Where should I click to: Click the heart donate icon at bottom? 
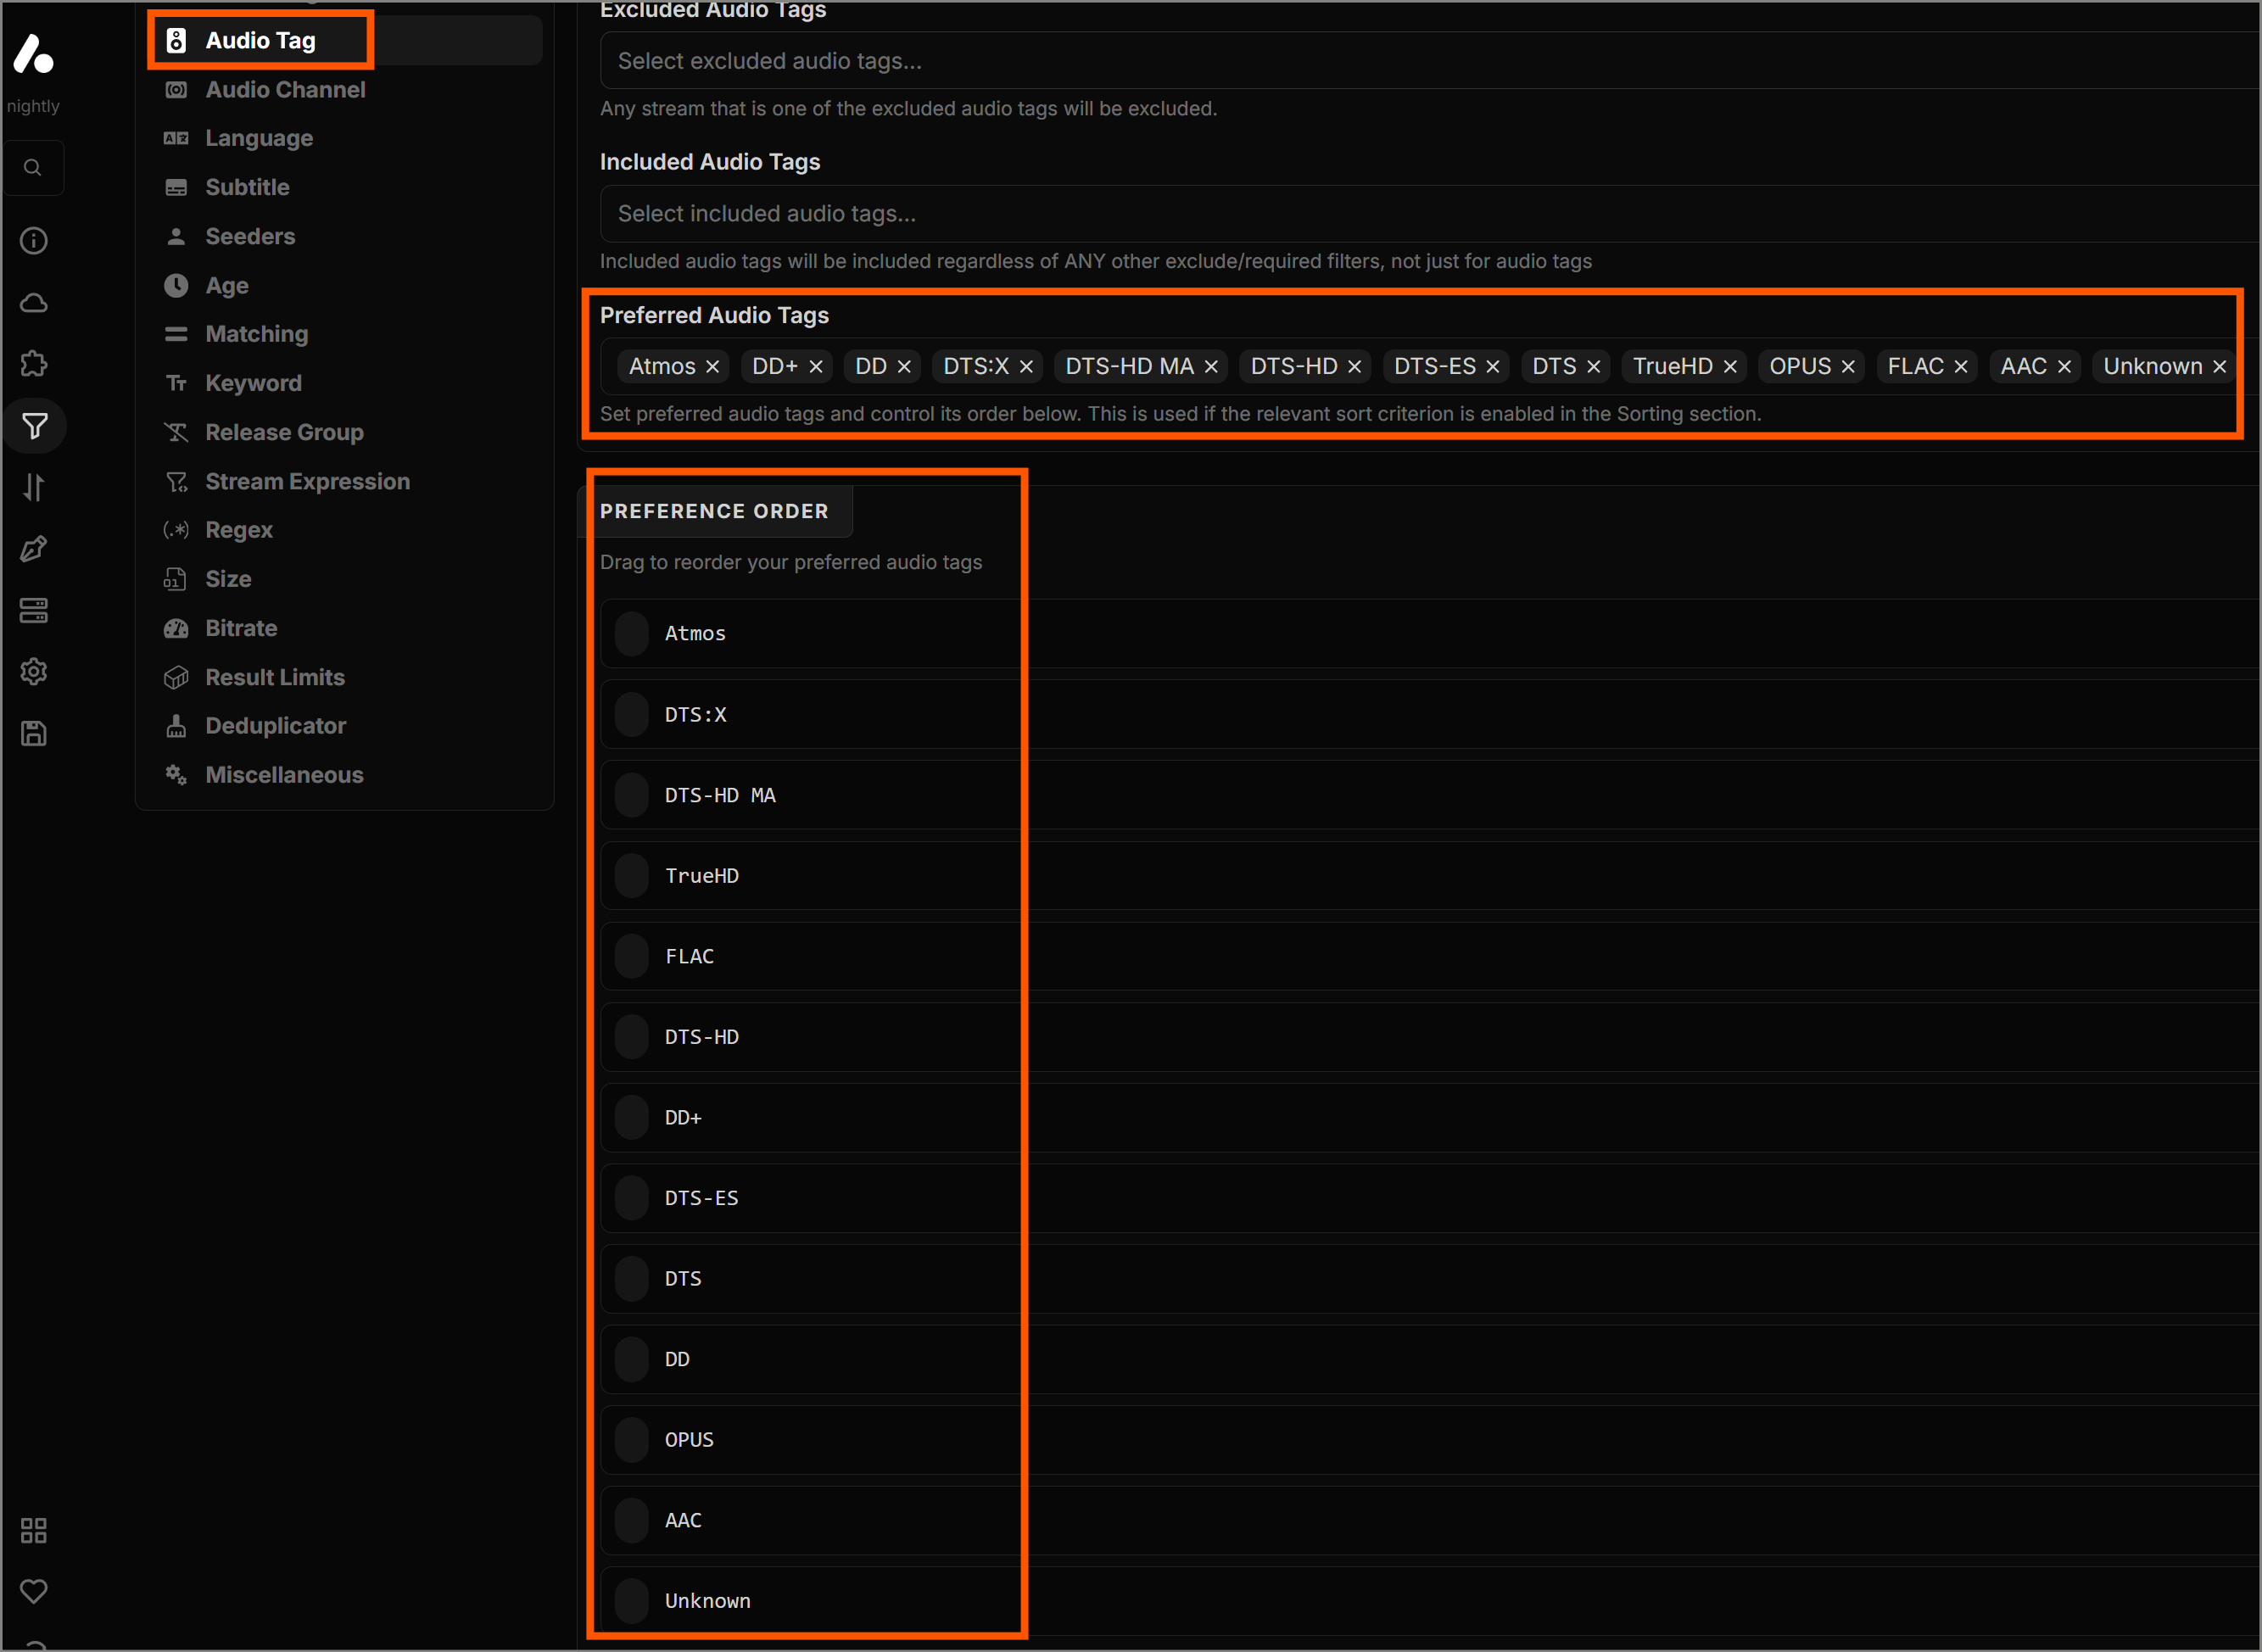34,1591
